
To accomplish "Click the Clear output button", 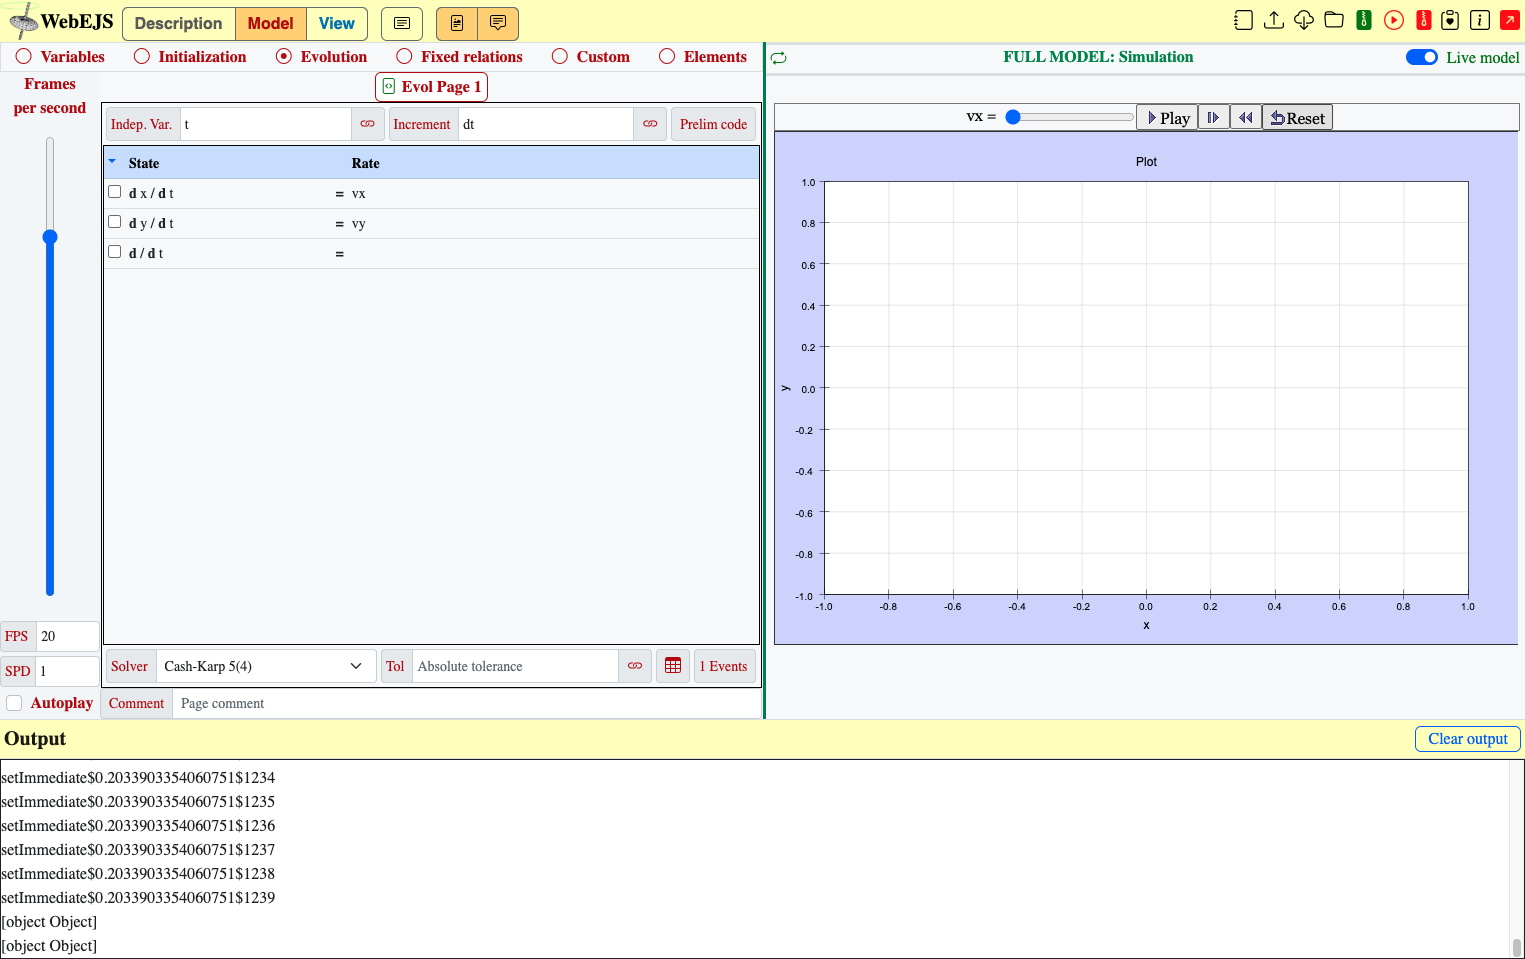I will (x=1467, y=739).
